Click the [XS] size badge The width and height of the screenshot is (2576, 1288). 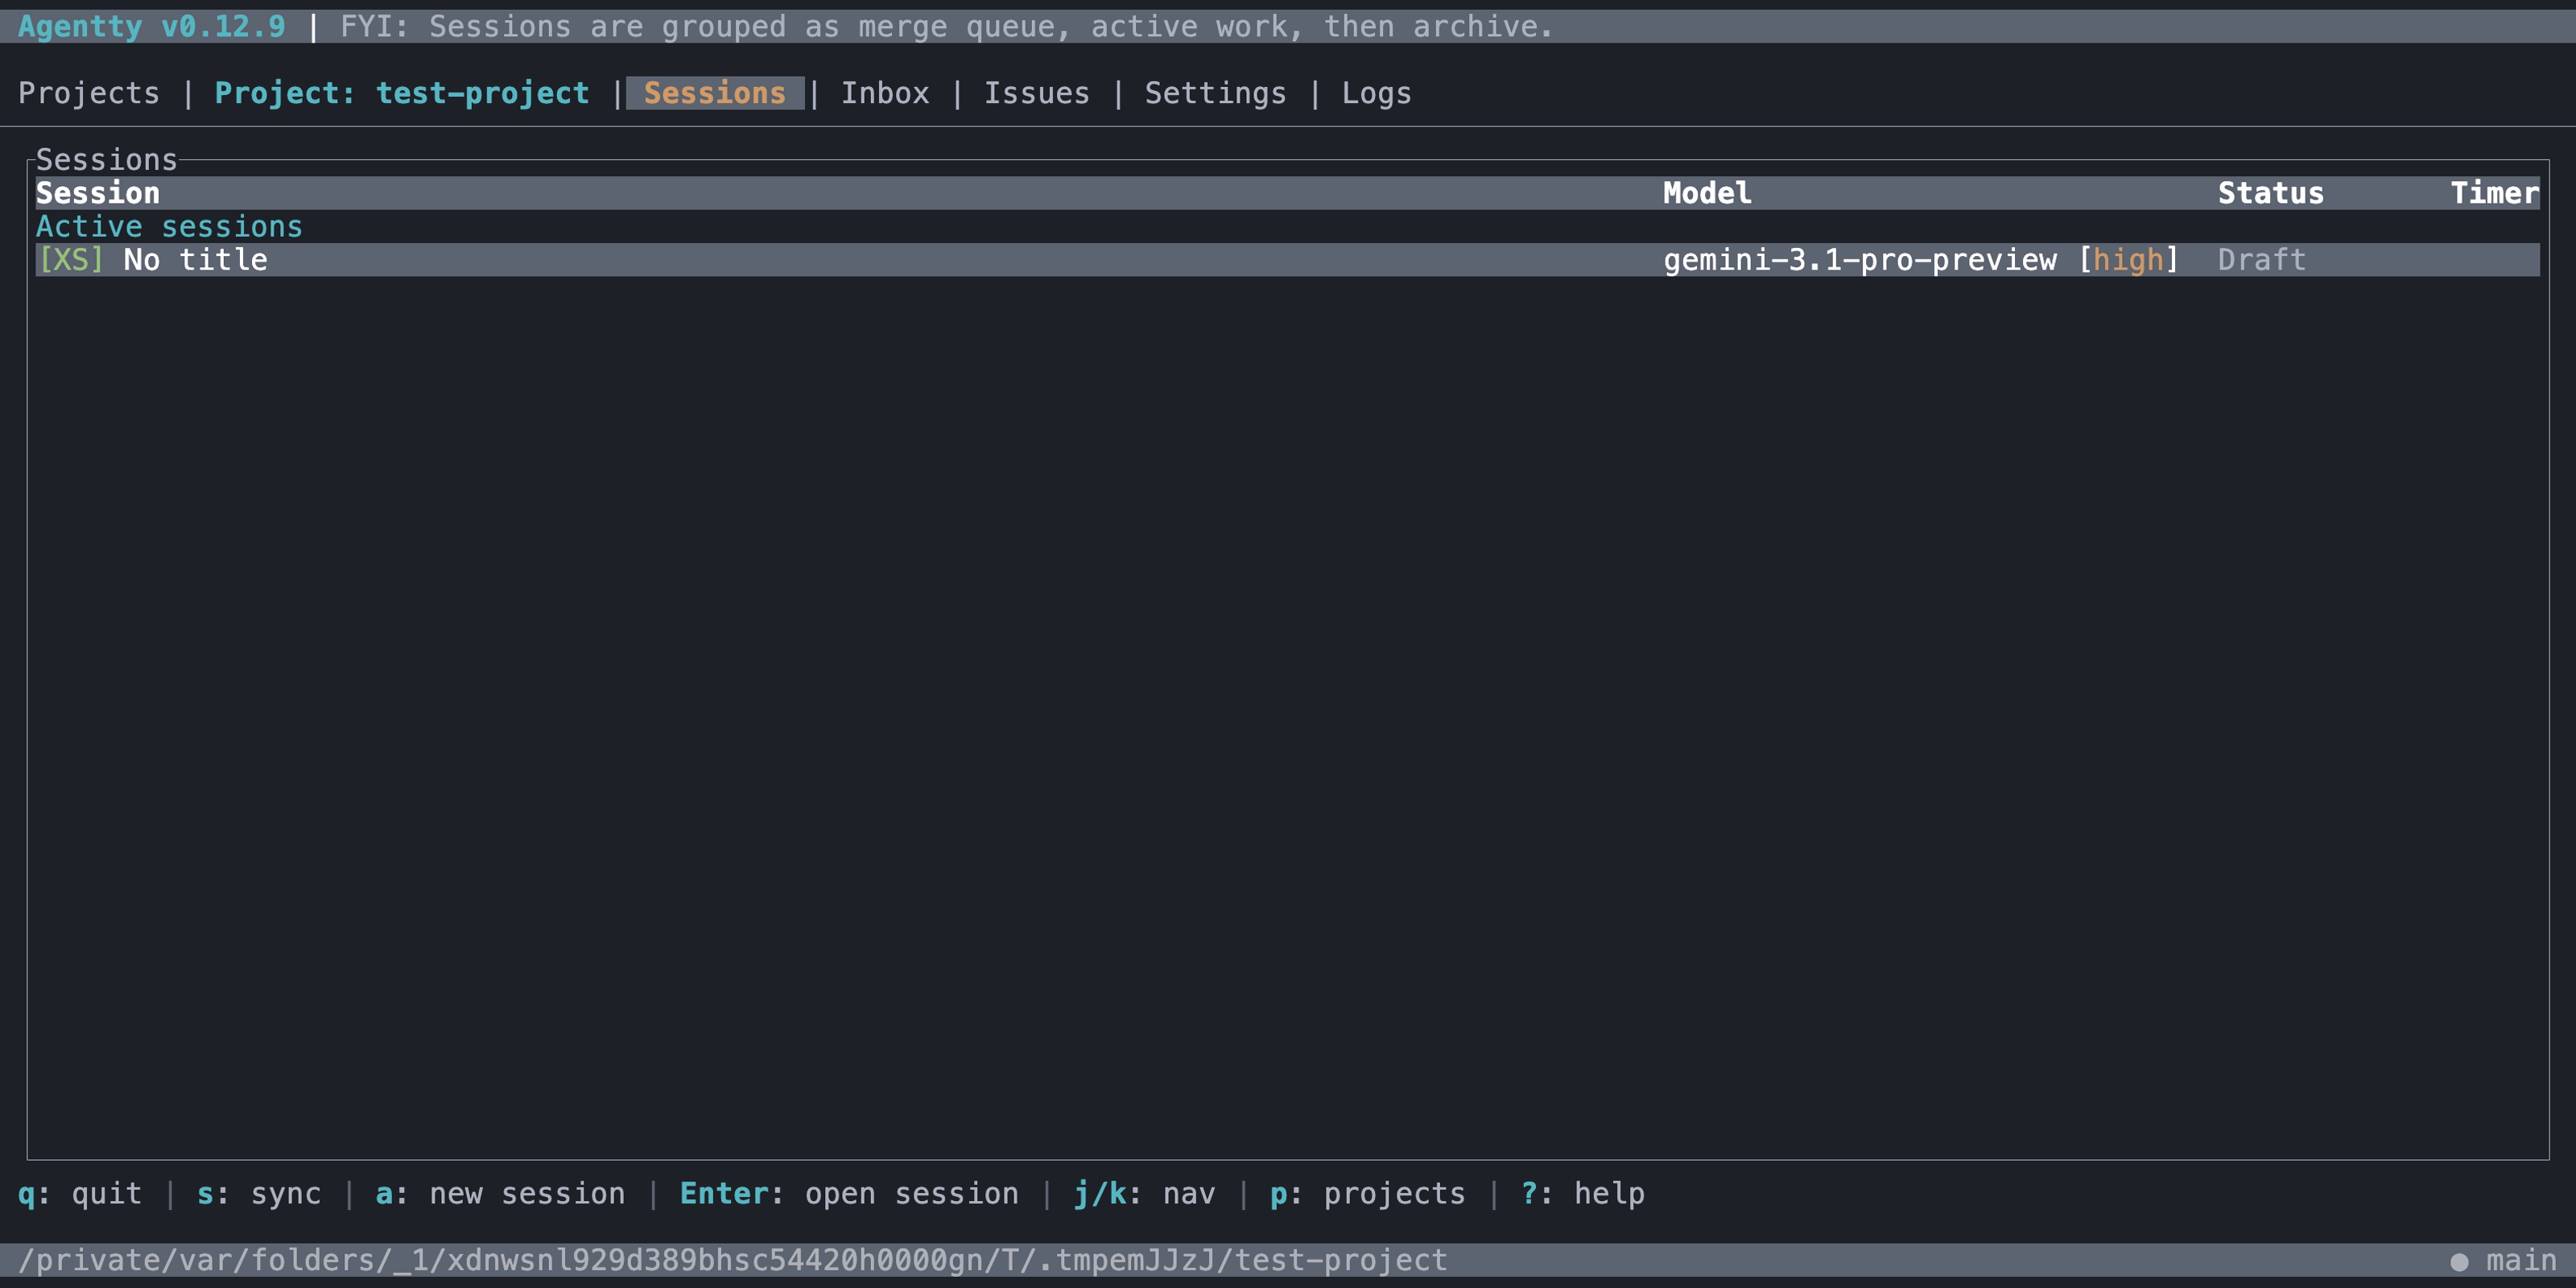tap(71, 260)
